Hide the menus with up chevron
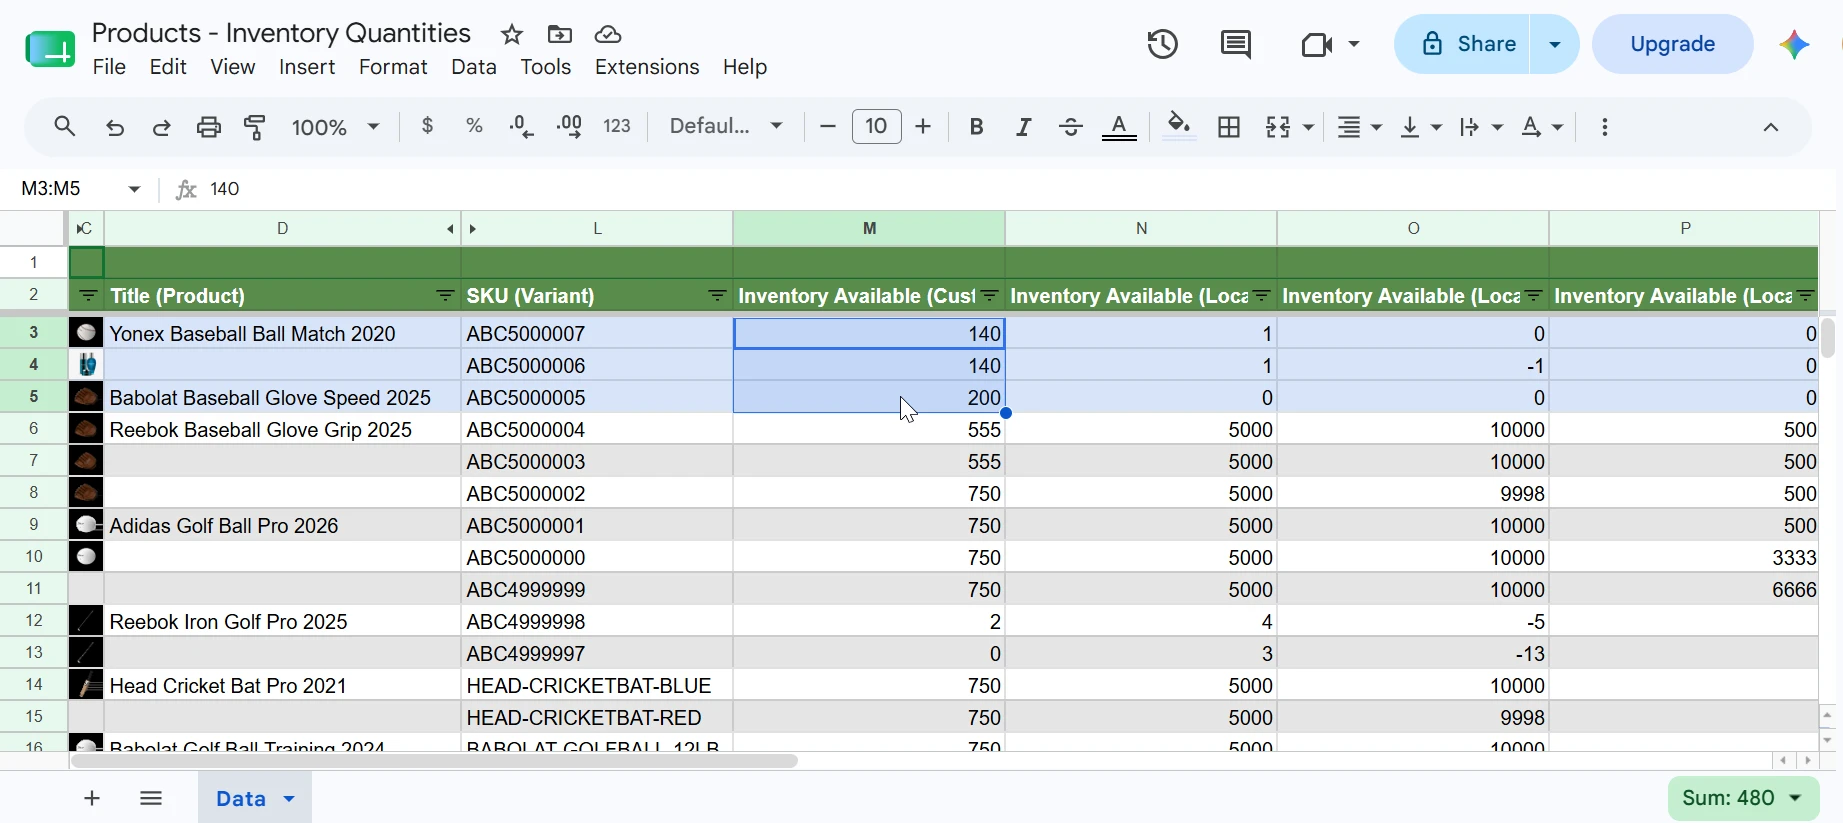1843x823 pixels. point(1770,127)
